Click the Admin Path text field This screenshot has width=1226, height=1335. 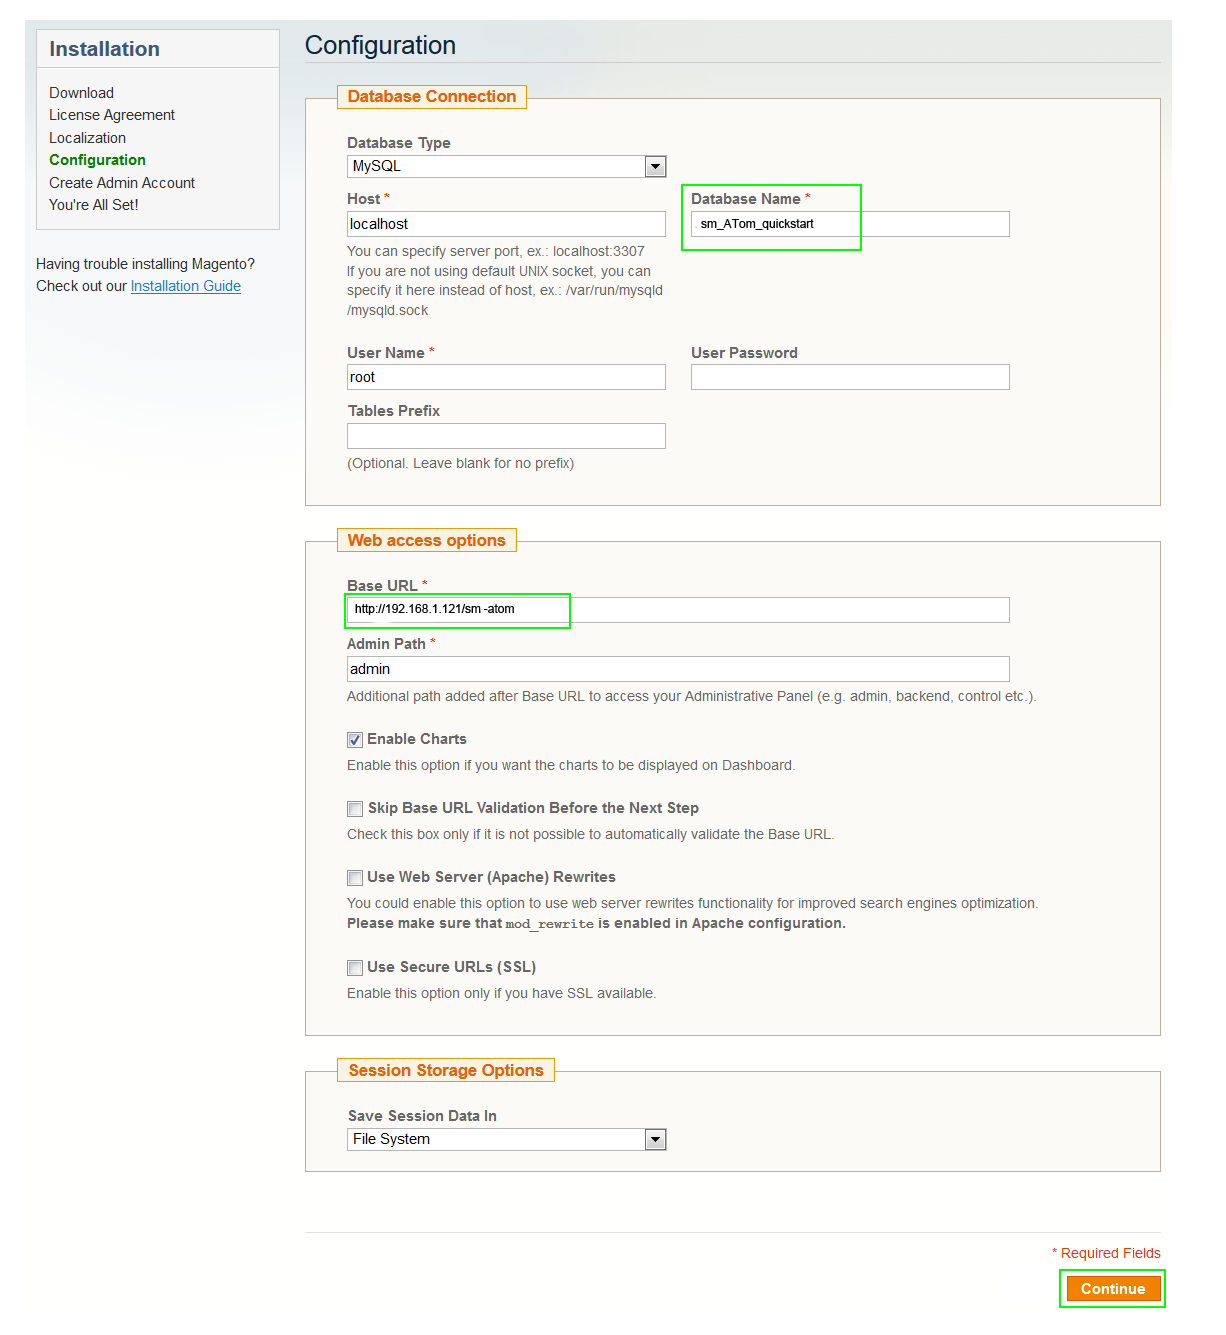tap(678, 669)
